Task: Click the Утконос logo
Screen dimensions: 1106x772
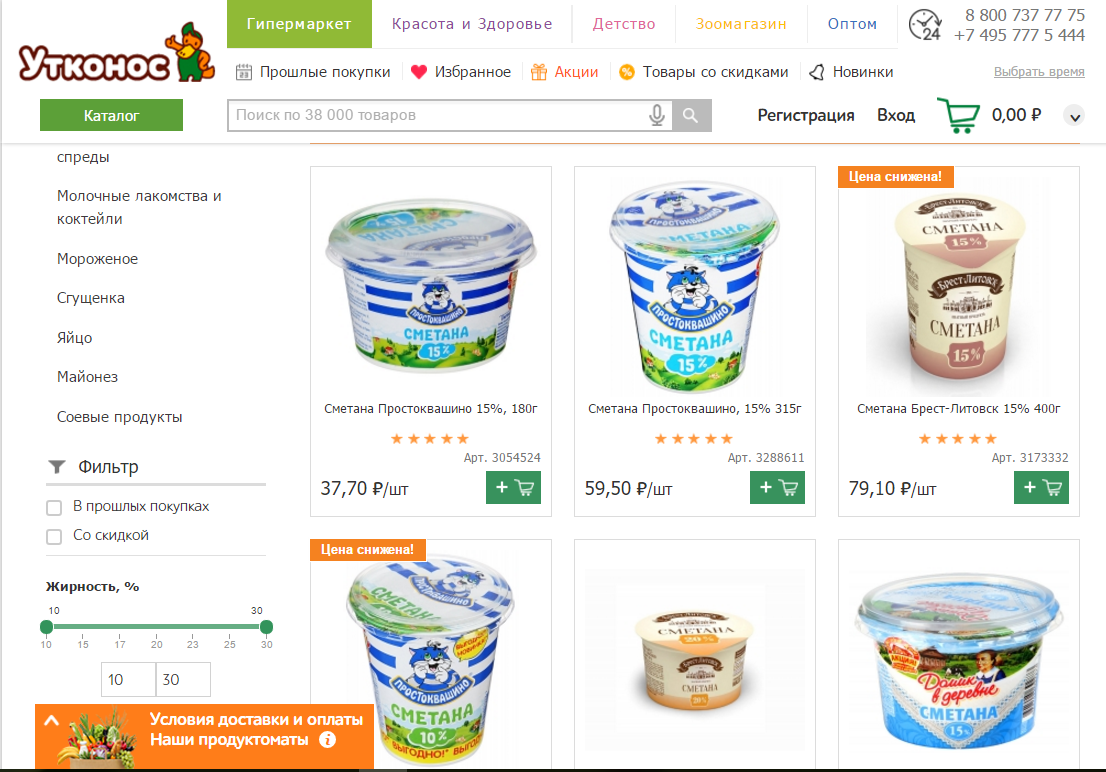Action: click(x=116, y=53)
